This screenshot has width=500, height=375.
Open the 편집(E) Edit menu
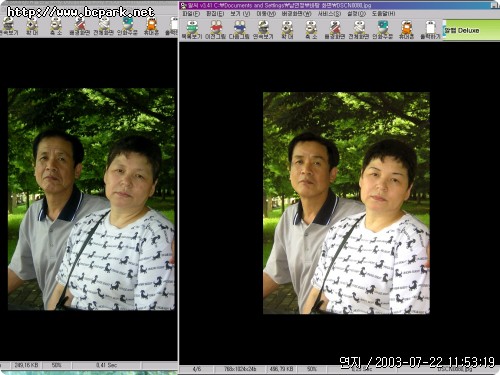(x=215, y=14)
